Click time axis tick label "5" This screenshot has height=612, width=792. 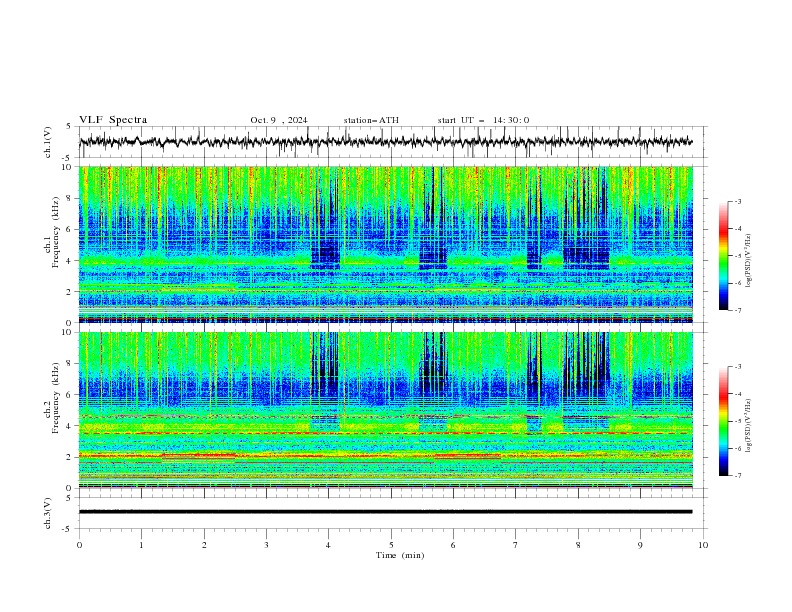click(x=391, y=545)
